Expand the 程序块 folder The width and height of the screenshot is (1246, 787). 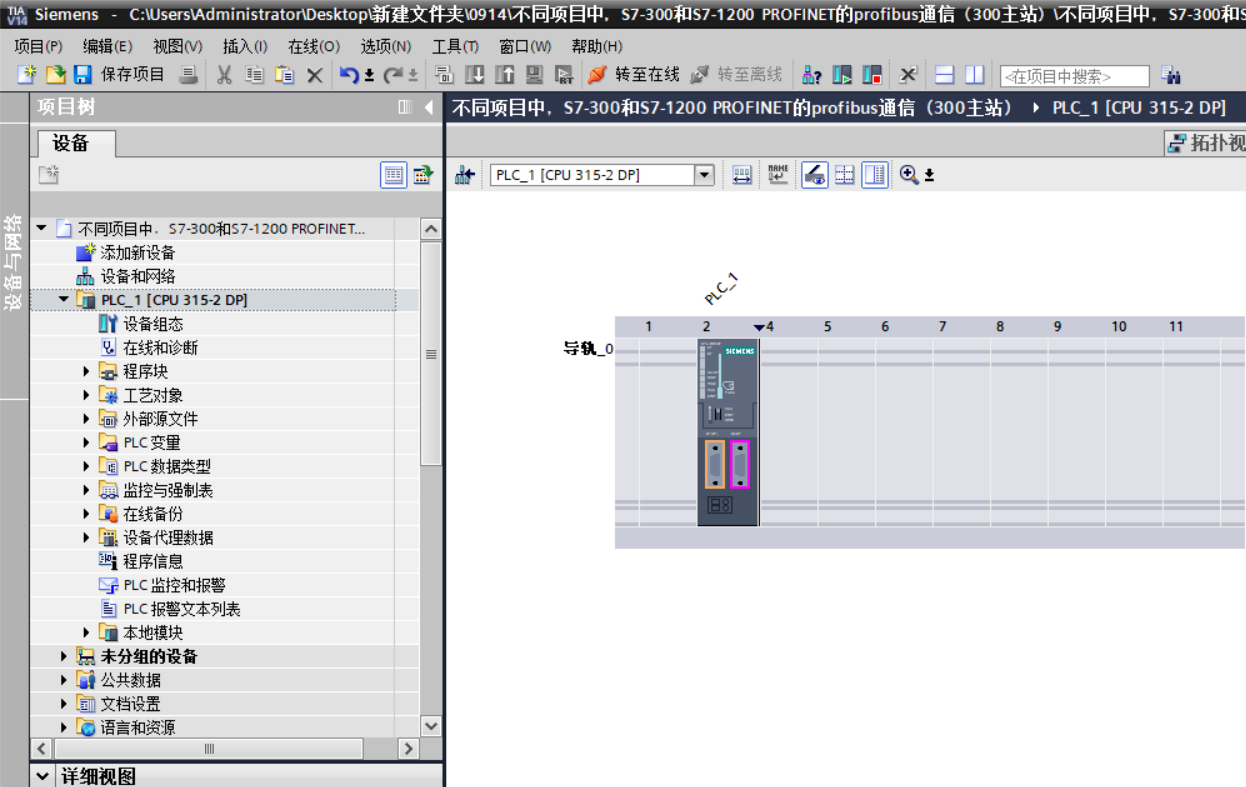pos(87,371)
